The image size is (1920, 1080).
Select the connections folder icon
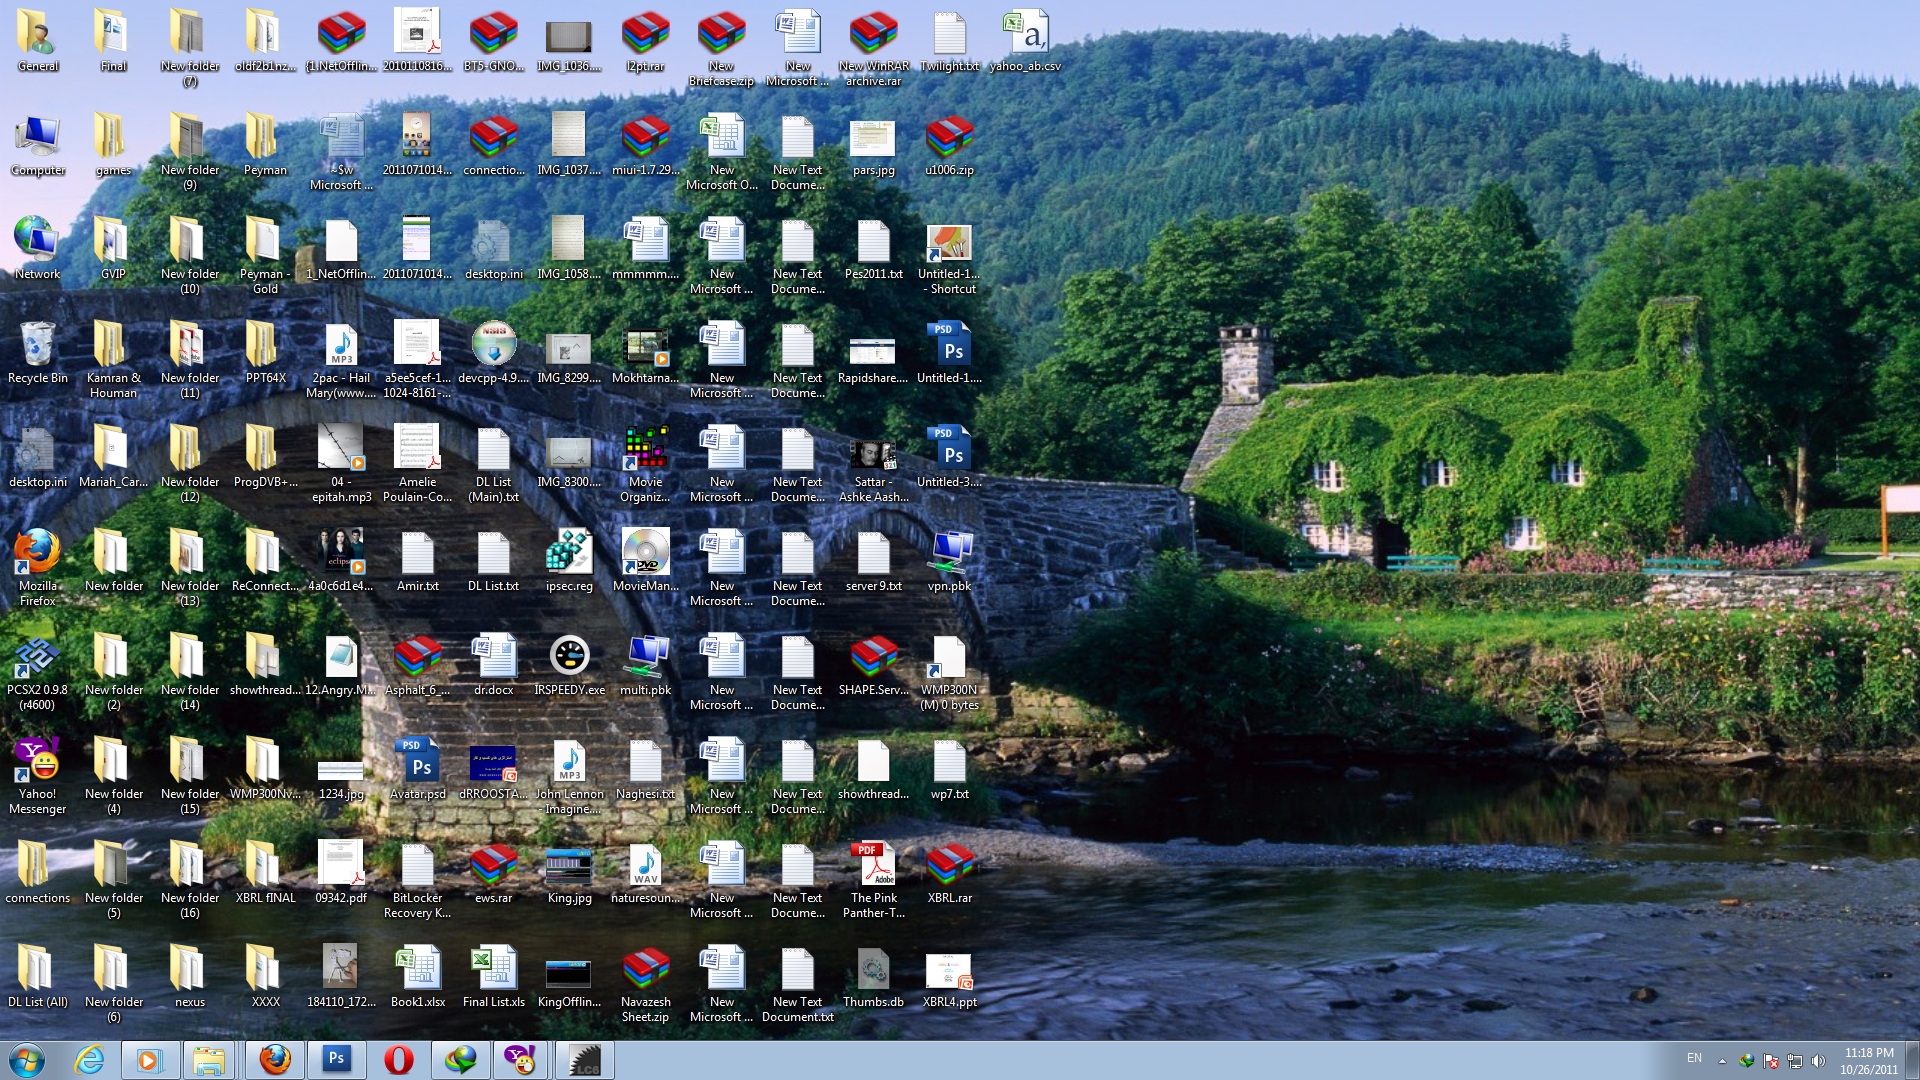point(38,873)
